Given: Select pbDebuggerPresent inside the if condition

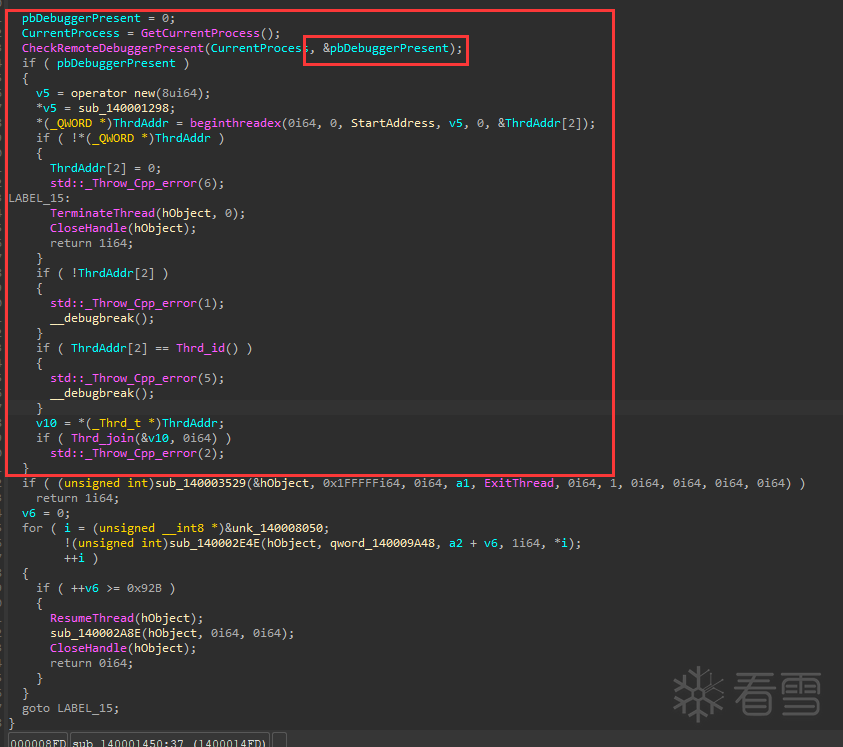Looking at the screenshot, I should pyautogui.click(x=116, y=63).
